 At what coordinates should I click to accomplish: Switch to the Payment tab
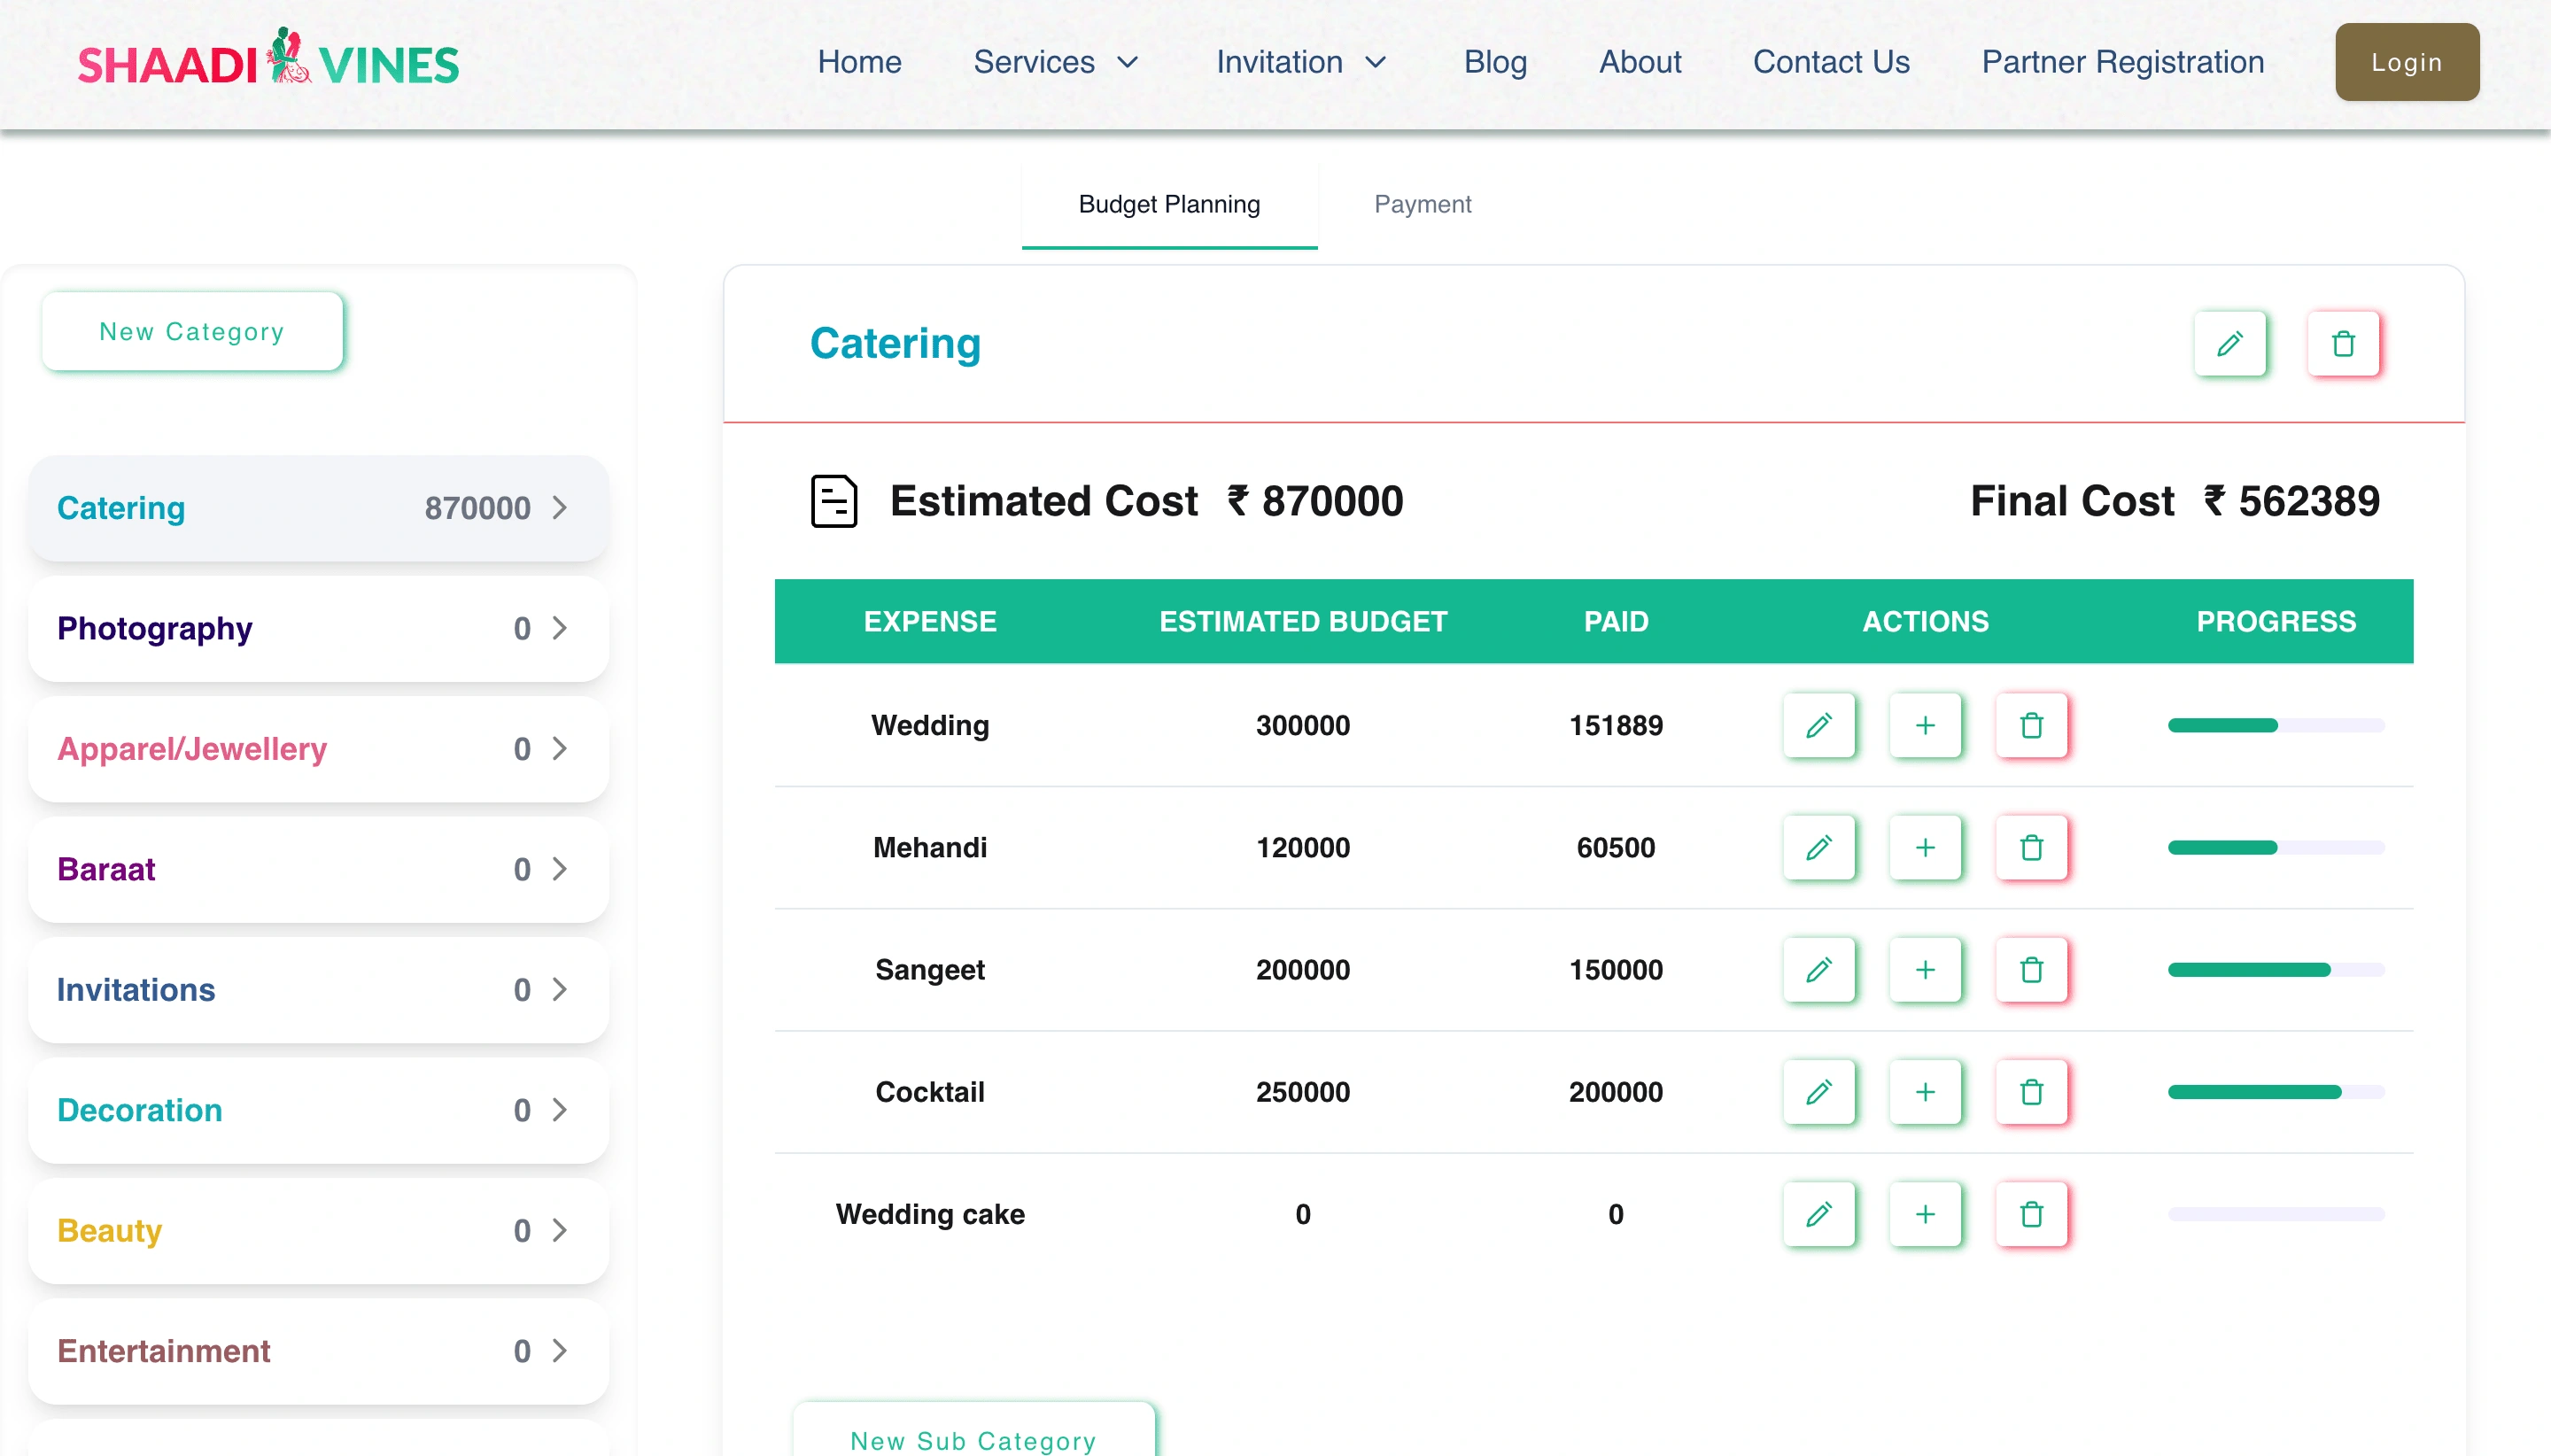[x=1423, y=205]
